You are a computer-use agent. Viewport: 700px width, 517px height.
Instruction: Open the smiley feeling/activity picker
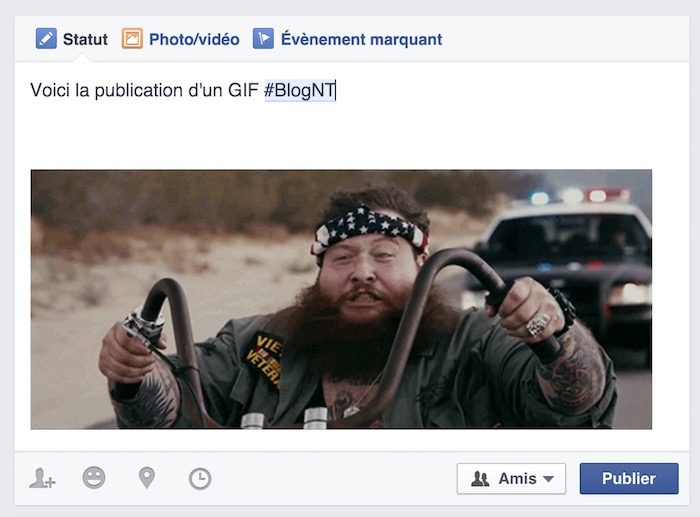click(x=94, y=478)
